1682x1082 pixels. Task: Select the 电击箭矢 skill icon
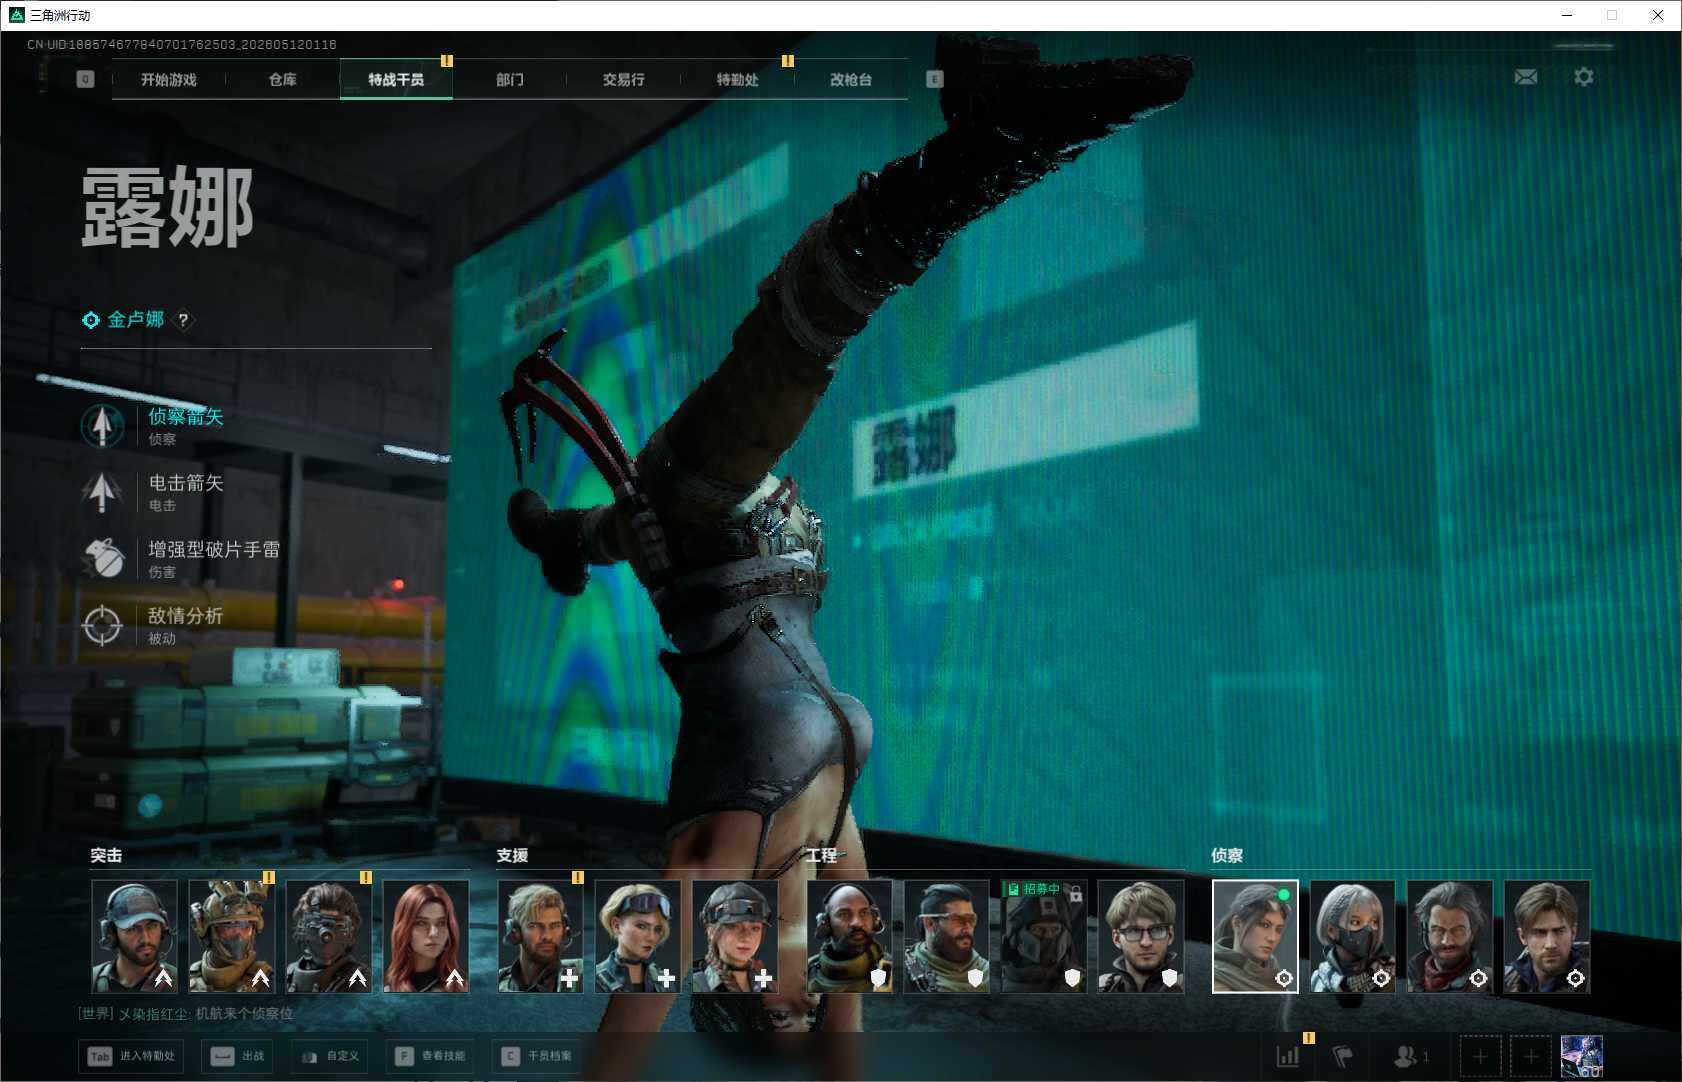[x=102, y=492]
